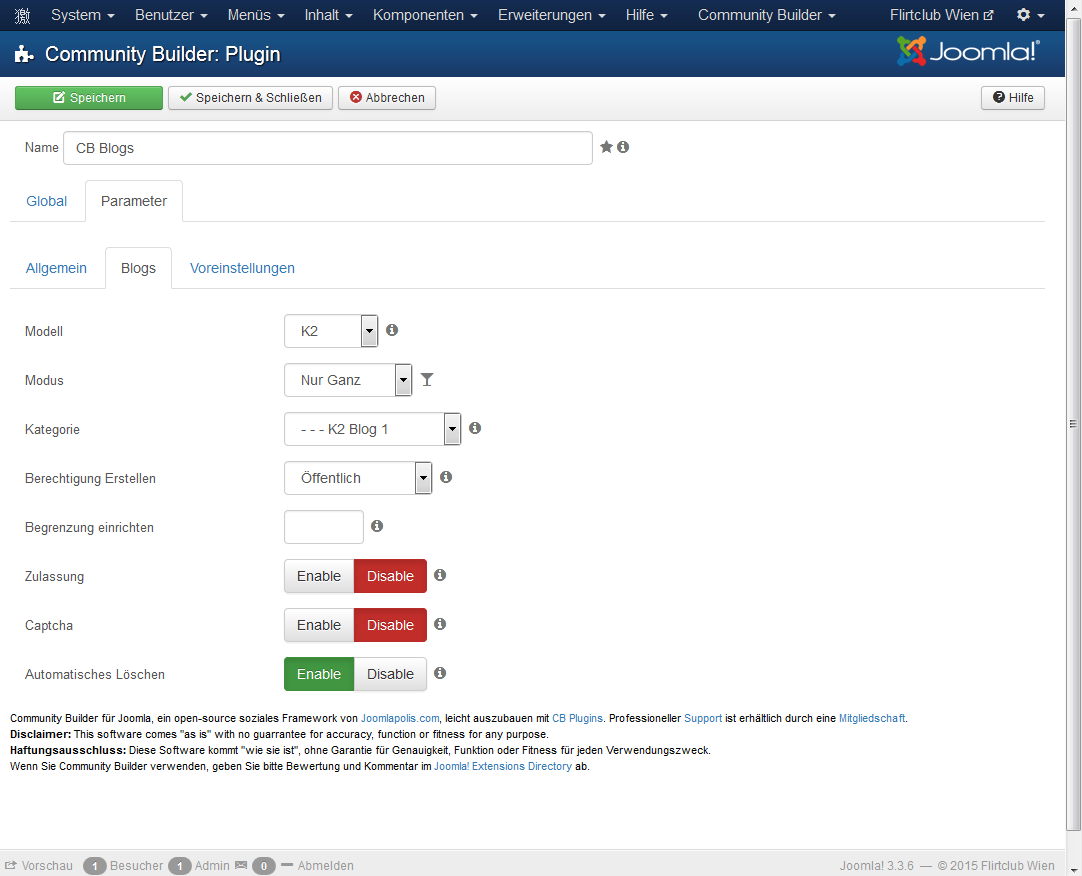Show info tooltip for Berechtigung Erstellen
This screenshot has width=1082, height=876.
446,477
